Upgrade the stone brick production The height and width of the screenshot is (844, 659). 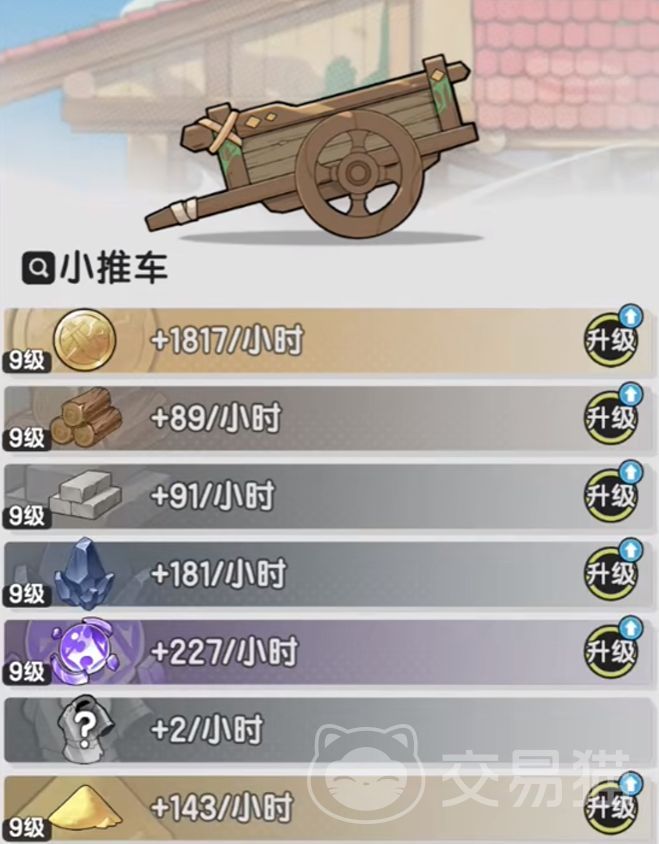point(613,492)
